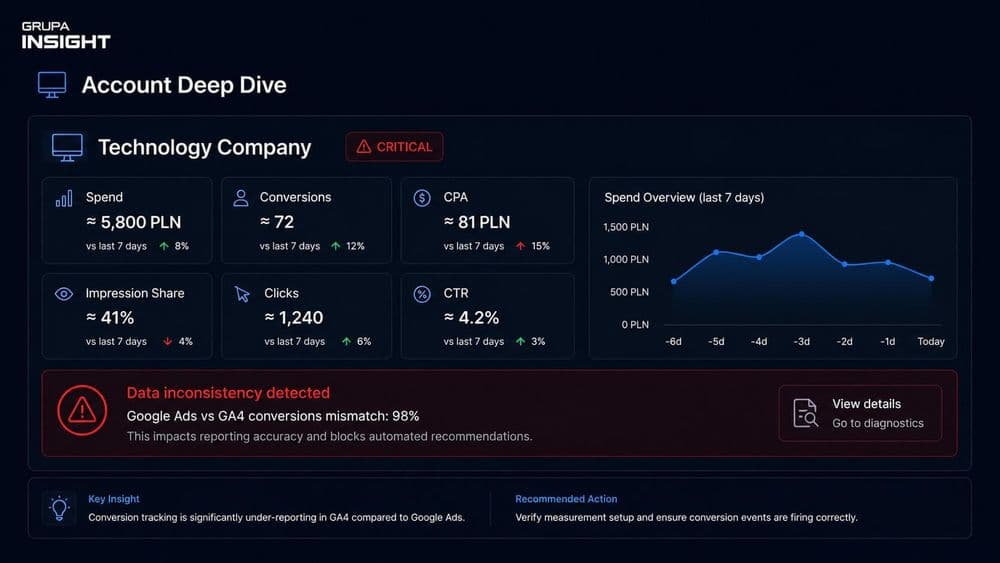The image size is (1000, 563).
Task: Click the lightbulb icon beside Key Insight
Action: (59, 508)
